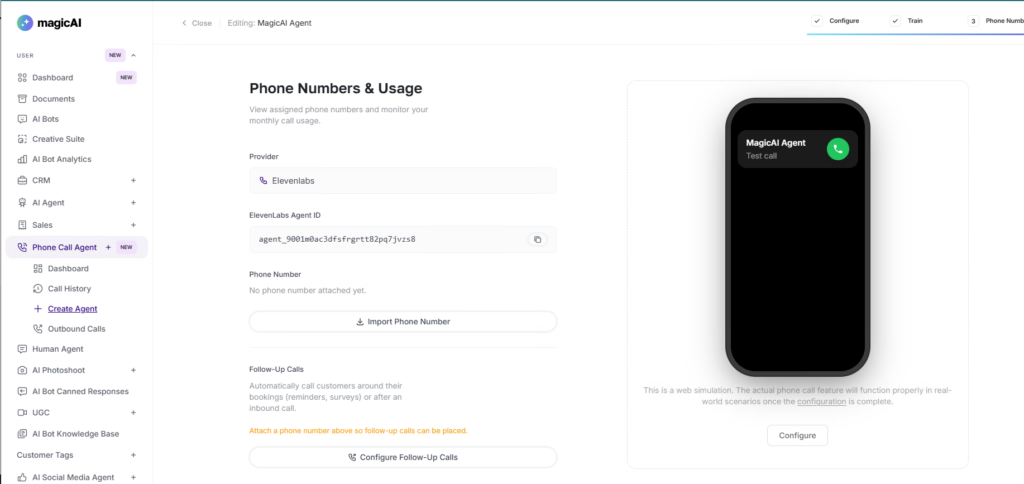Collapse the USER section chevron
Screen dimensions: 1024x484
(x=133, y=56)
